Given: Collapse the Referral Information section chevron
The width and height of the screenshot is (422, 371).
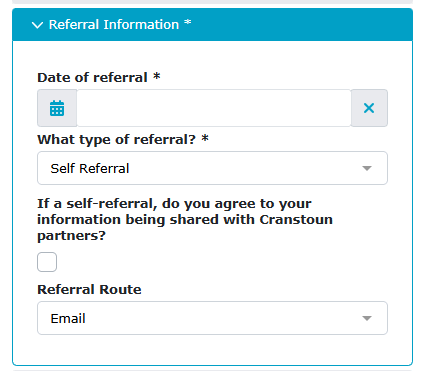Looking at the screenshot, I should point(37,25).
